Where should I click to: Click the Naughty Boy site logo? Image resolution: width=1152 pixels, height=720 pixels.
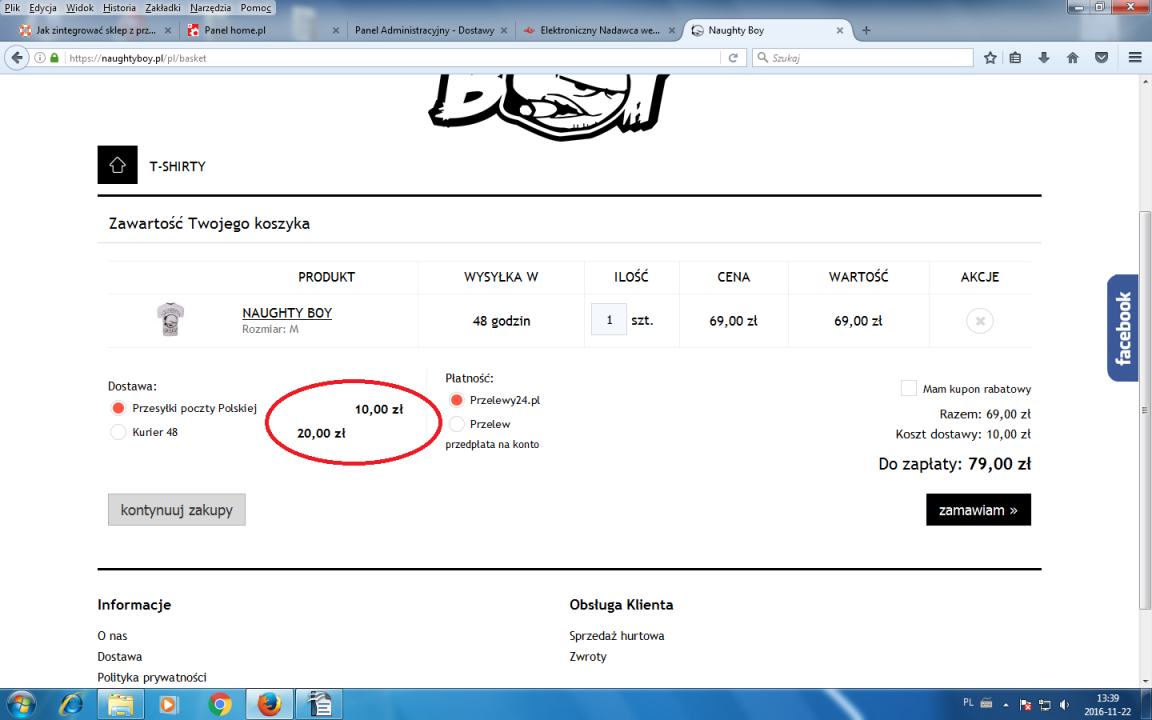tap(547, 107)
